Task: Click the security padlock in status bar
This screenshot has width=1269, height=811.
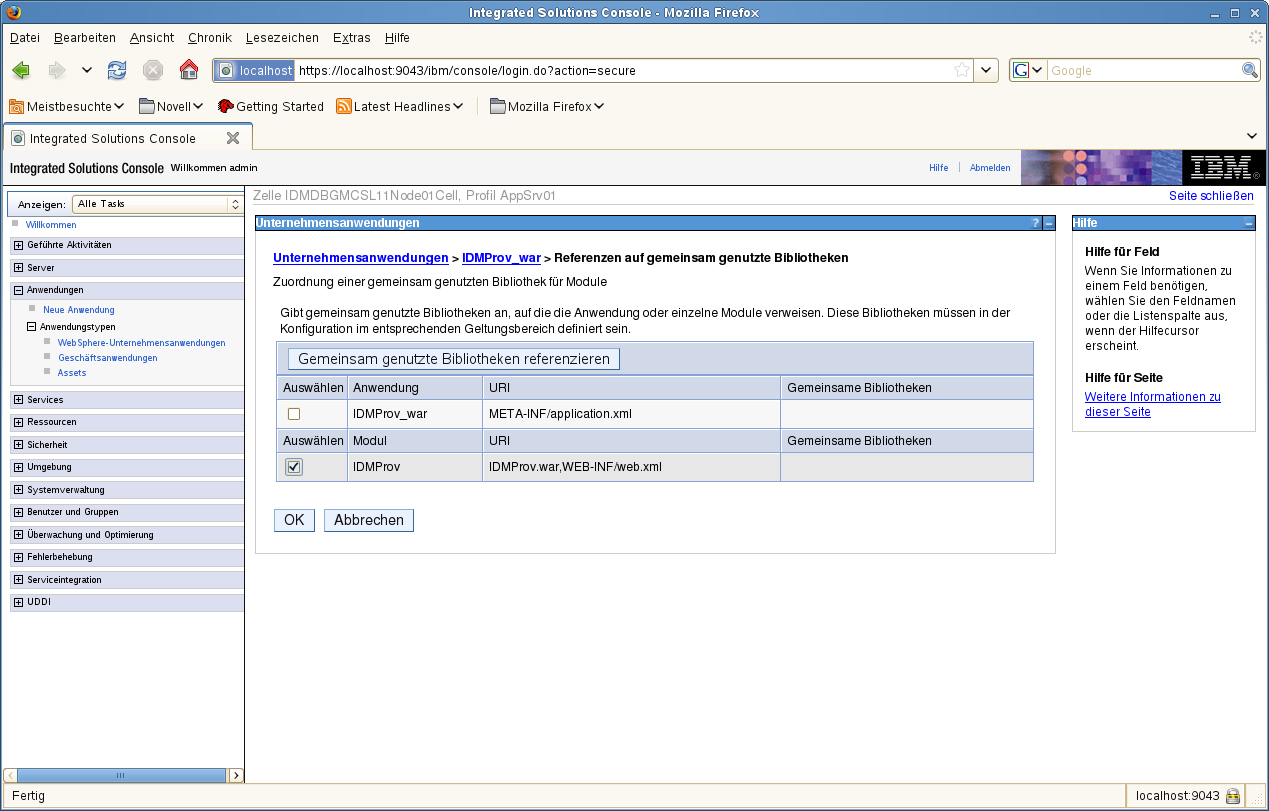Action: pyautogui.click(x=1233, y=796)
